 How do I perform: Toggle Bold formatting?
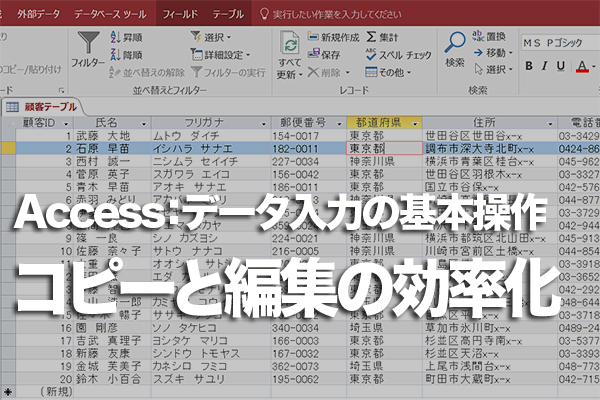[x=529, y=66]
